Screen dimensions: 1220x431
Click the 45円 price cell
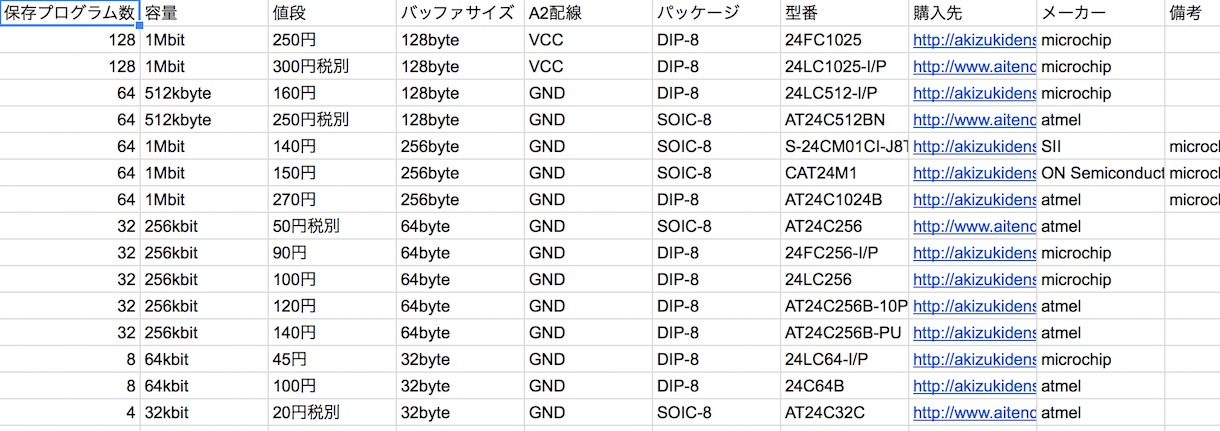pyautogui.click(x=332, y=359)
